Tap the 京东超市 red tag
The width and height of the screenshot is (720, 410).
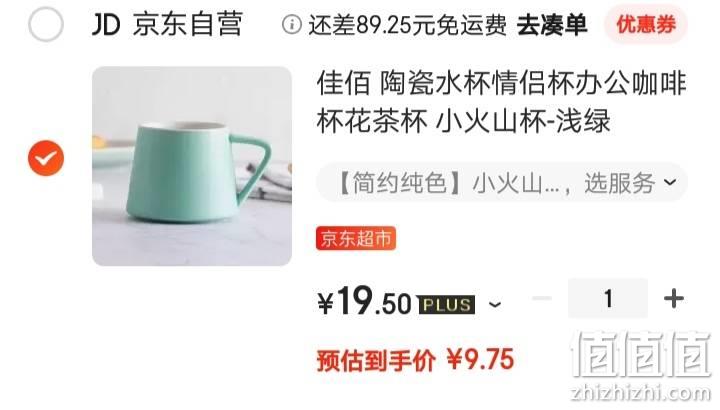[356, 238]
